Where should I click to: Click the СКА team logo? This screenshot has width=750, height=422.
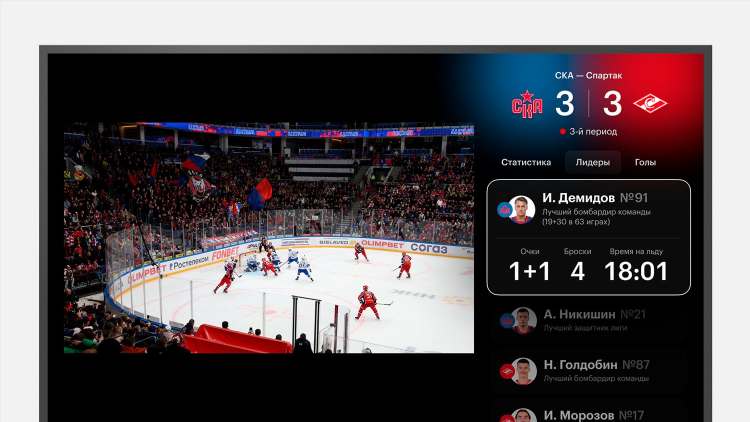[x=527, y=104]
